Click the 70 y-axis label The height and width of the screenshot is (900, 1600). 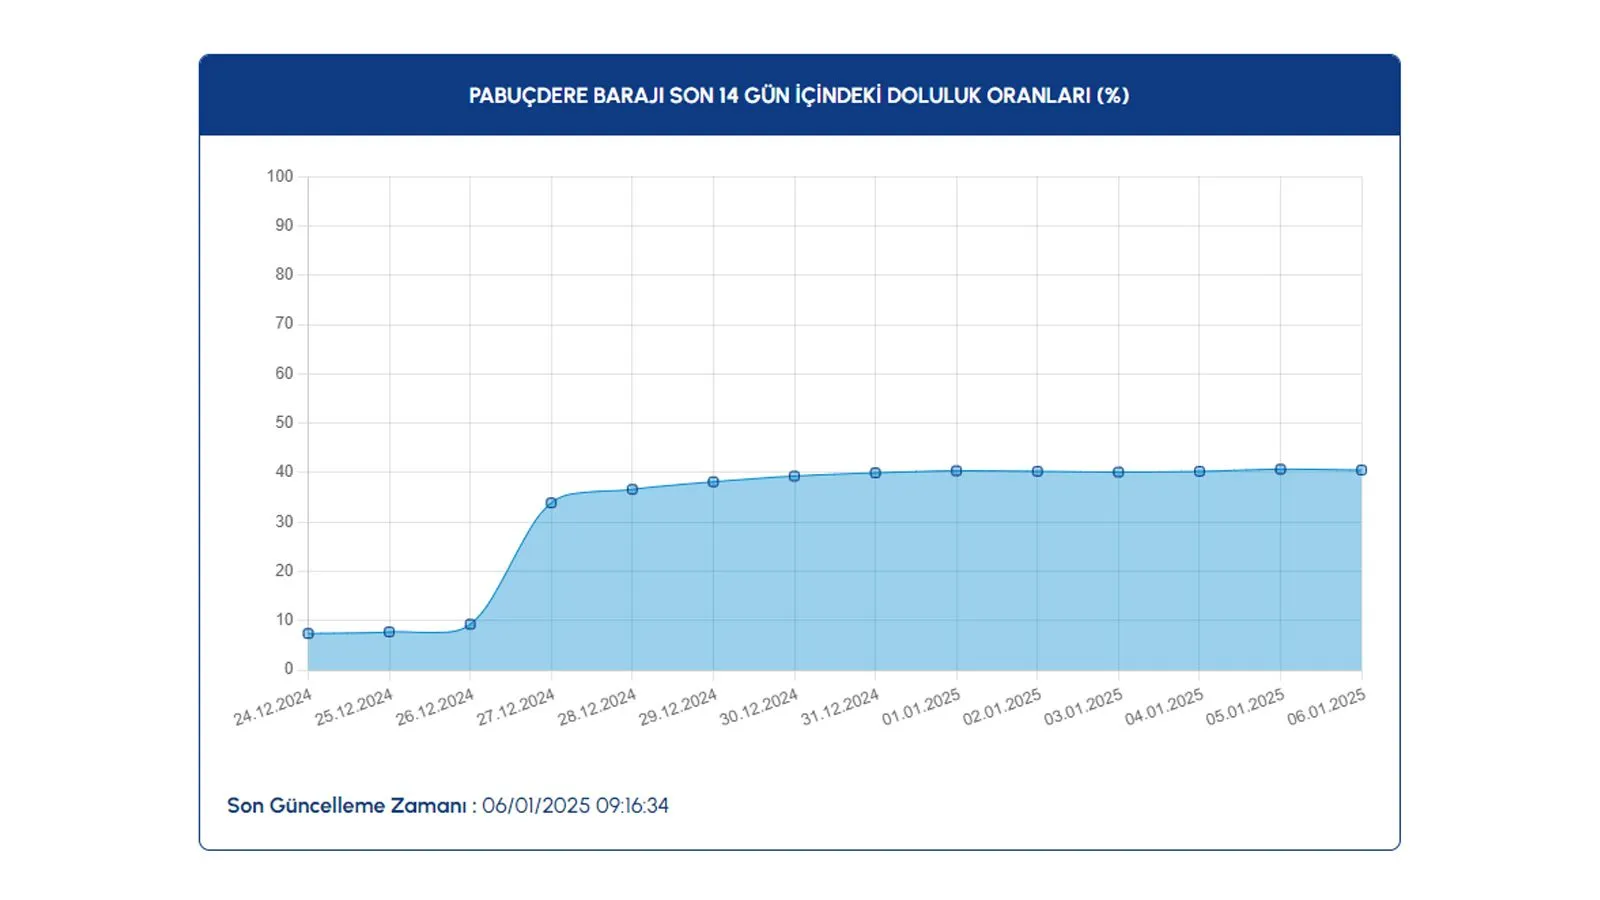[284, 324]
